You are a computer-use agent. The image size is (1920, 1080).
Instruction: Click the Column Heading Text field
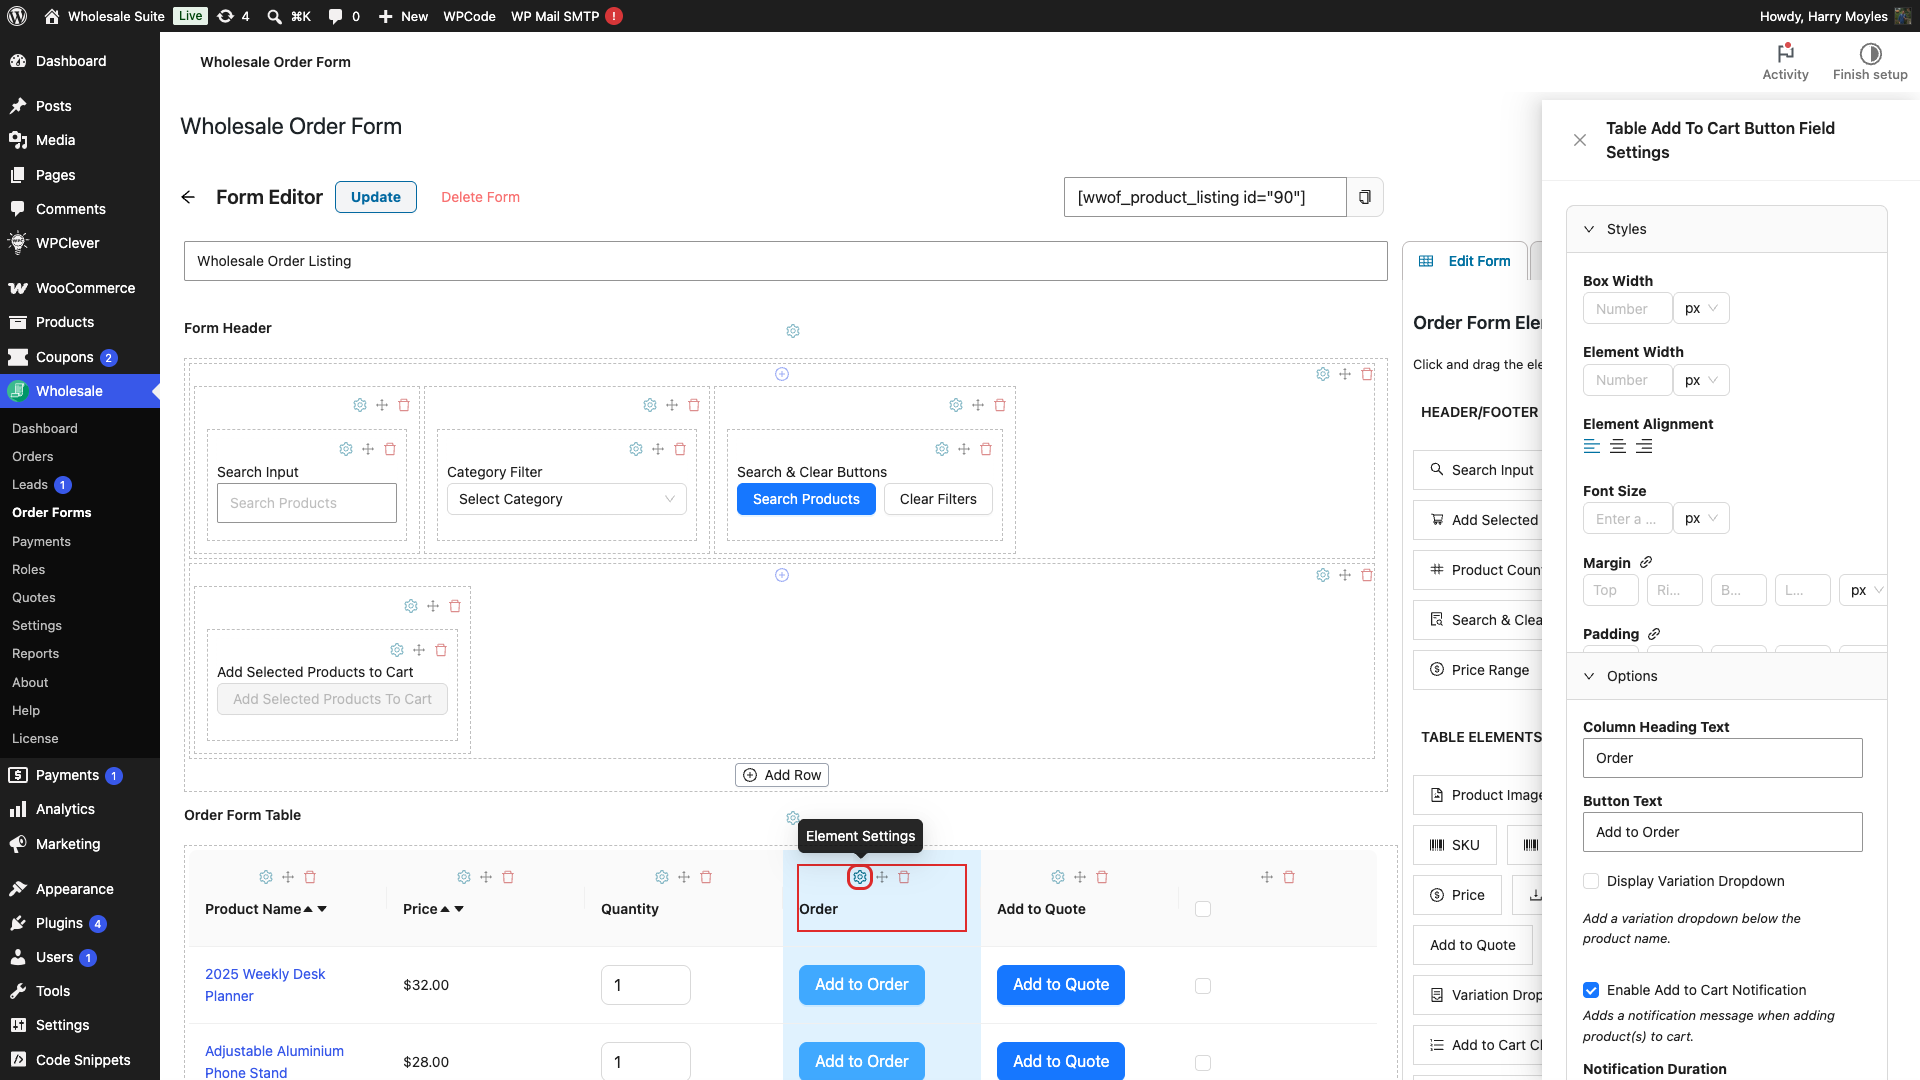[x=1722, y=758]
